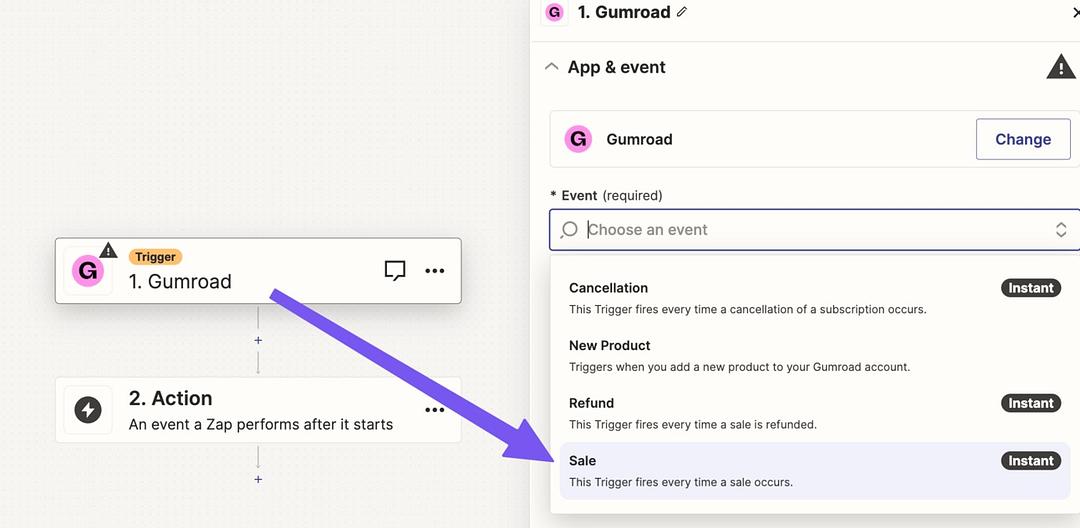Image resolution: width=1080 pixels, height=528 pixels.
Task: Add a step between the trigger and action
Action: point(258,340)
